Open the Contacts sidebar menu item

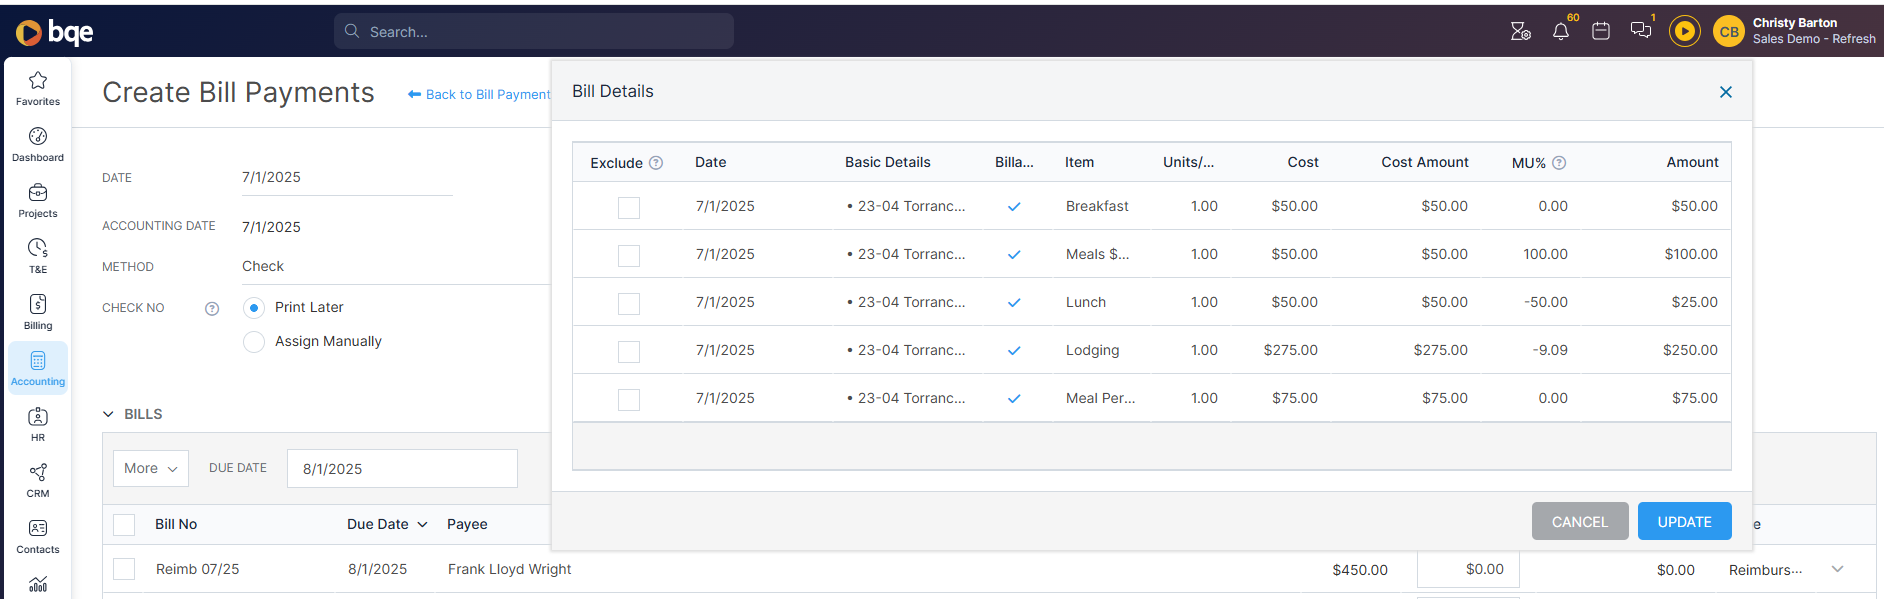[x=38, y=535]
